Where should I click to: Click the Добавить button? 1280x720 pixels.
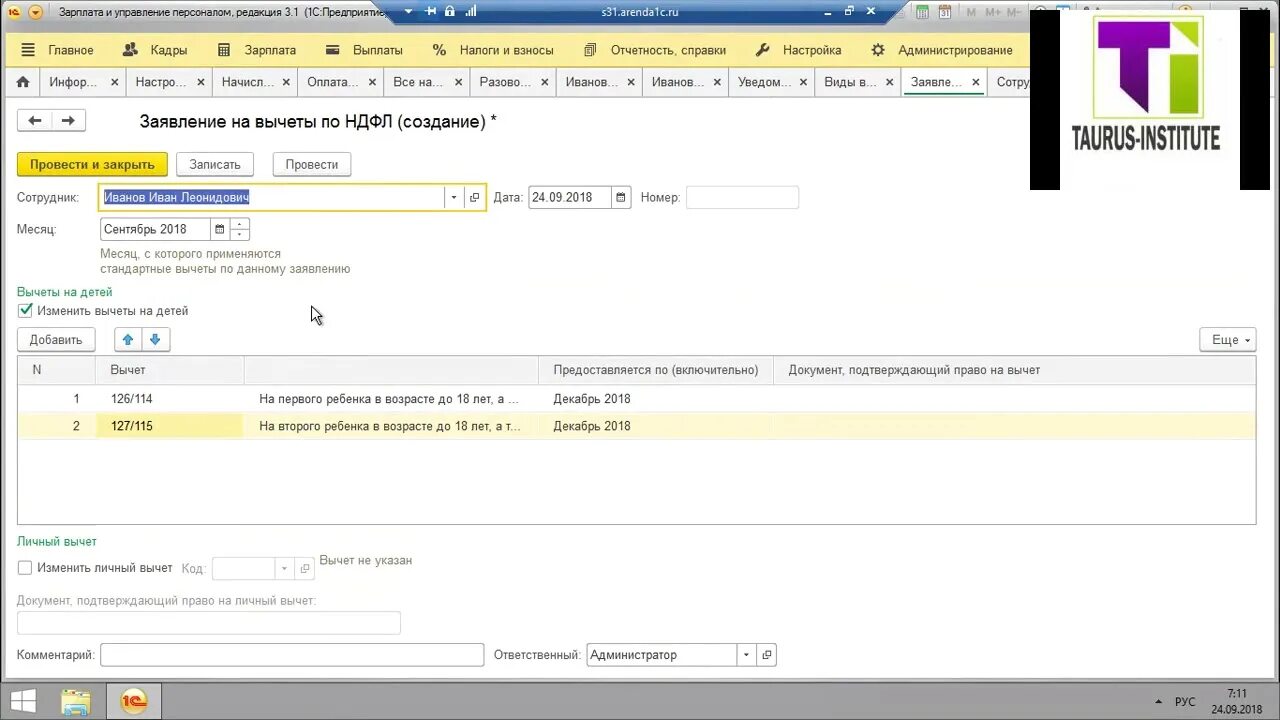pos(56,340)
